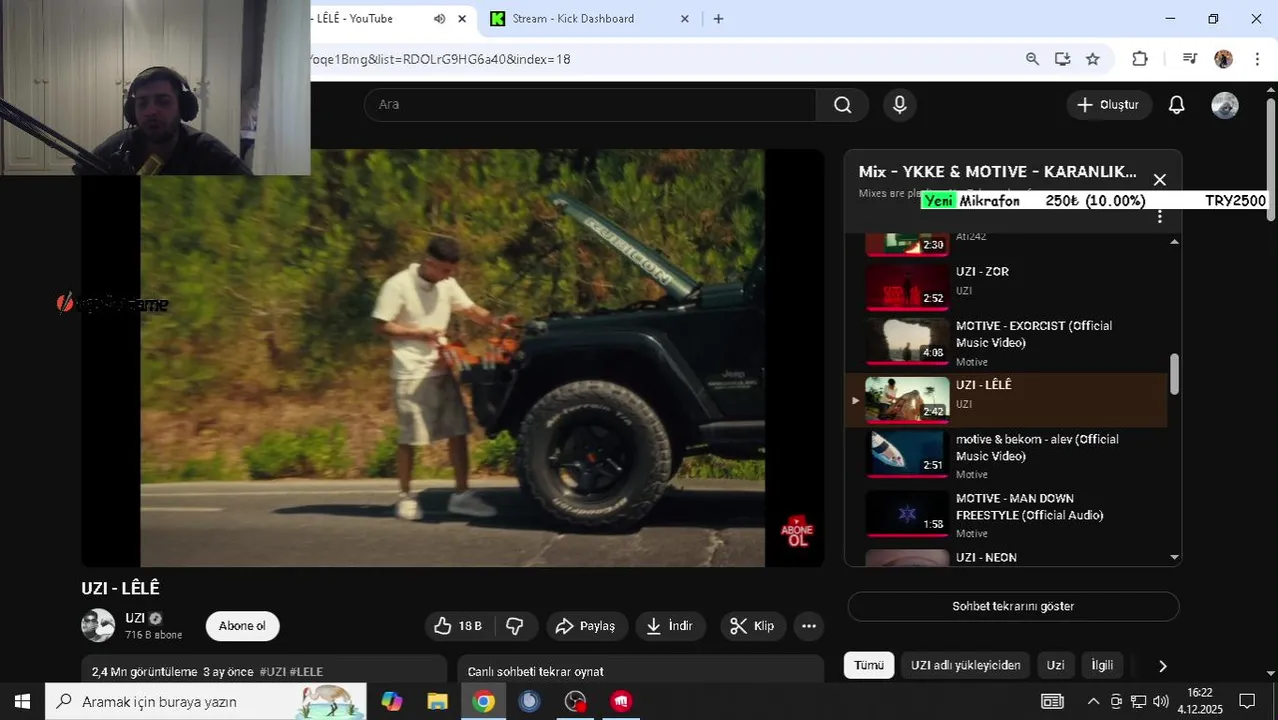Close the Stream - Kick Dashboard tab
The width and height of the screenshot is (1278, 720).
coord(685,19)
